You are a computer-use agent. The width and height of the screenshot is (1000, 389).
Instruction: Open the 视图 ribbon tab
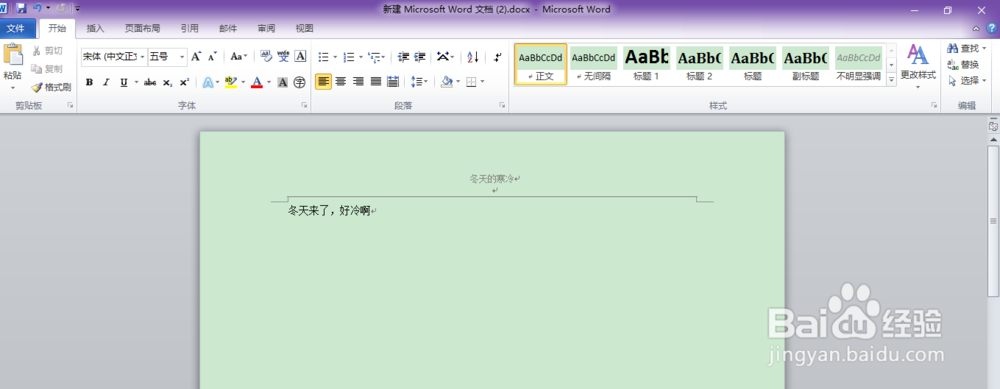(x=304, y=29)
